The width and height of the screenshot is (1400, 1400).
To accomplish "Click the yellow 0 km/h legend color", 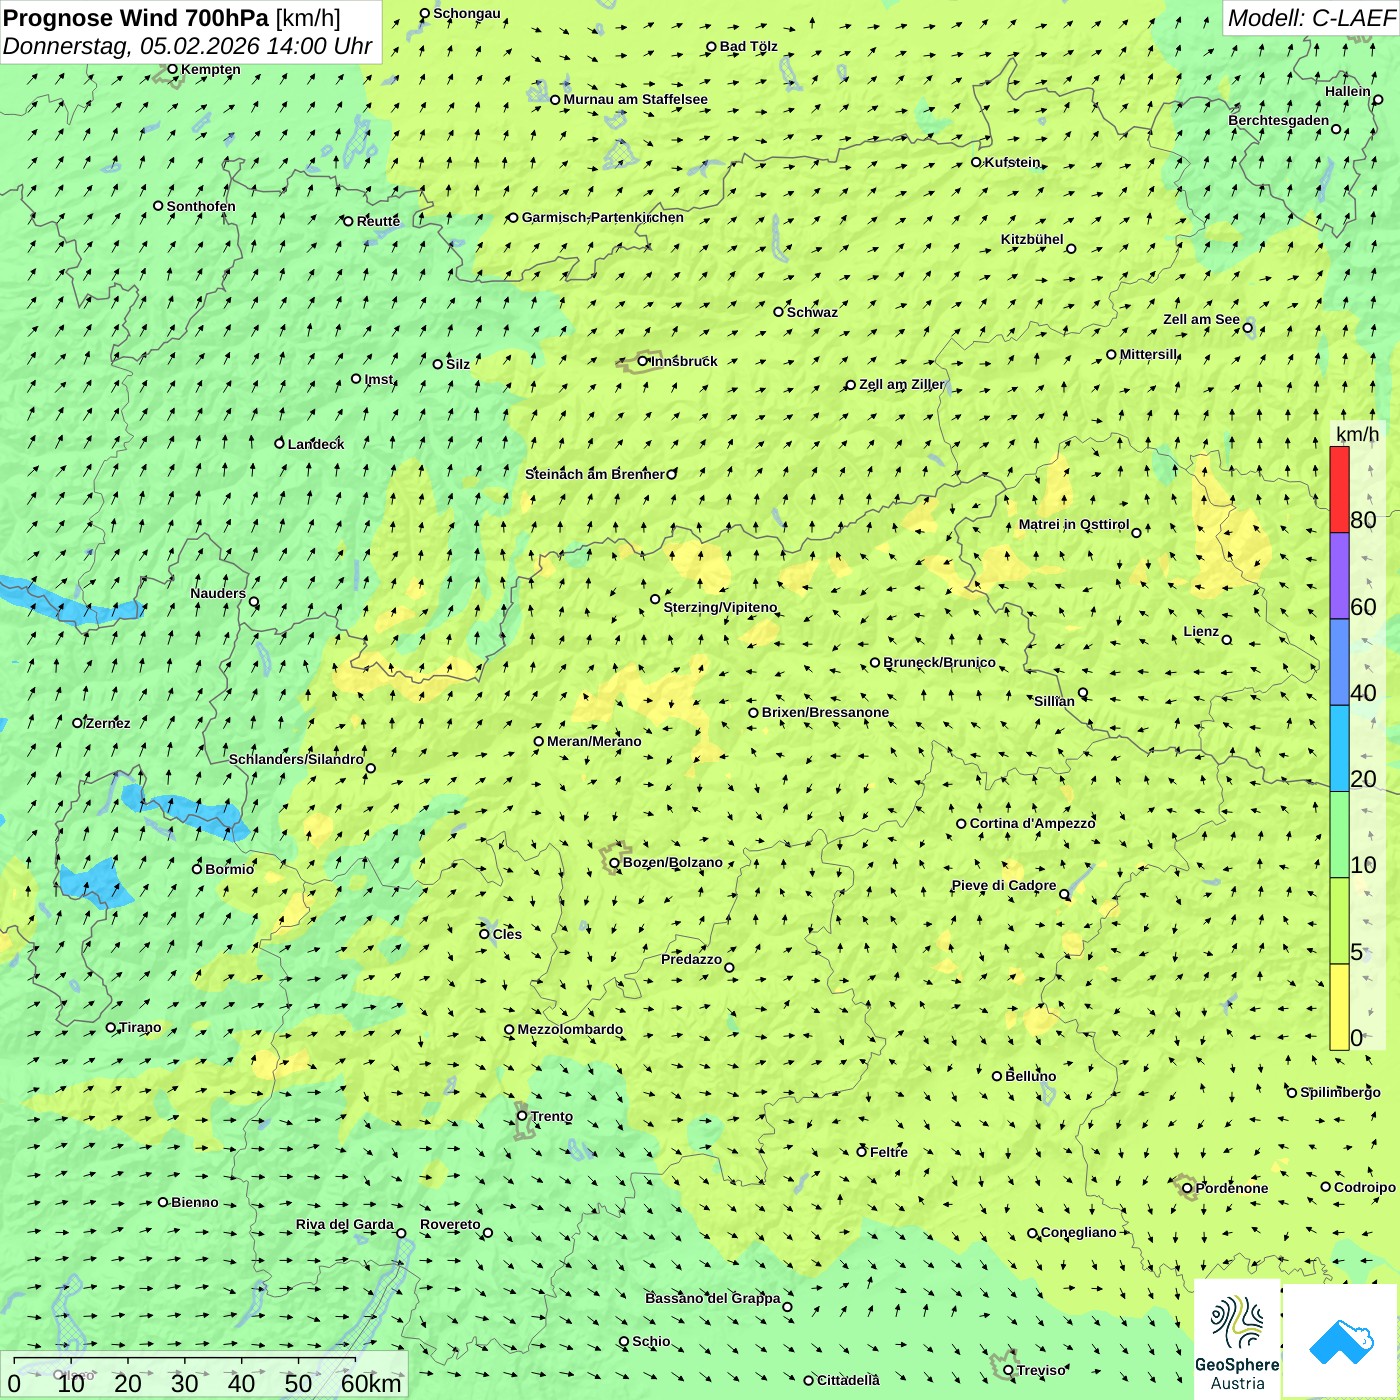I will (x=1339, y=1007).
